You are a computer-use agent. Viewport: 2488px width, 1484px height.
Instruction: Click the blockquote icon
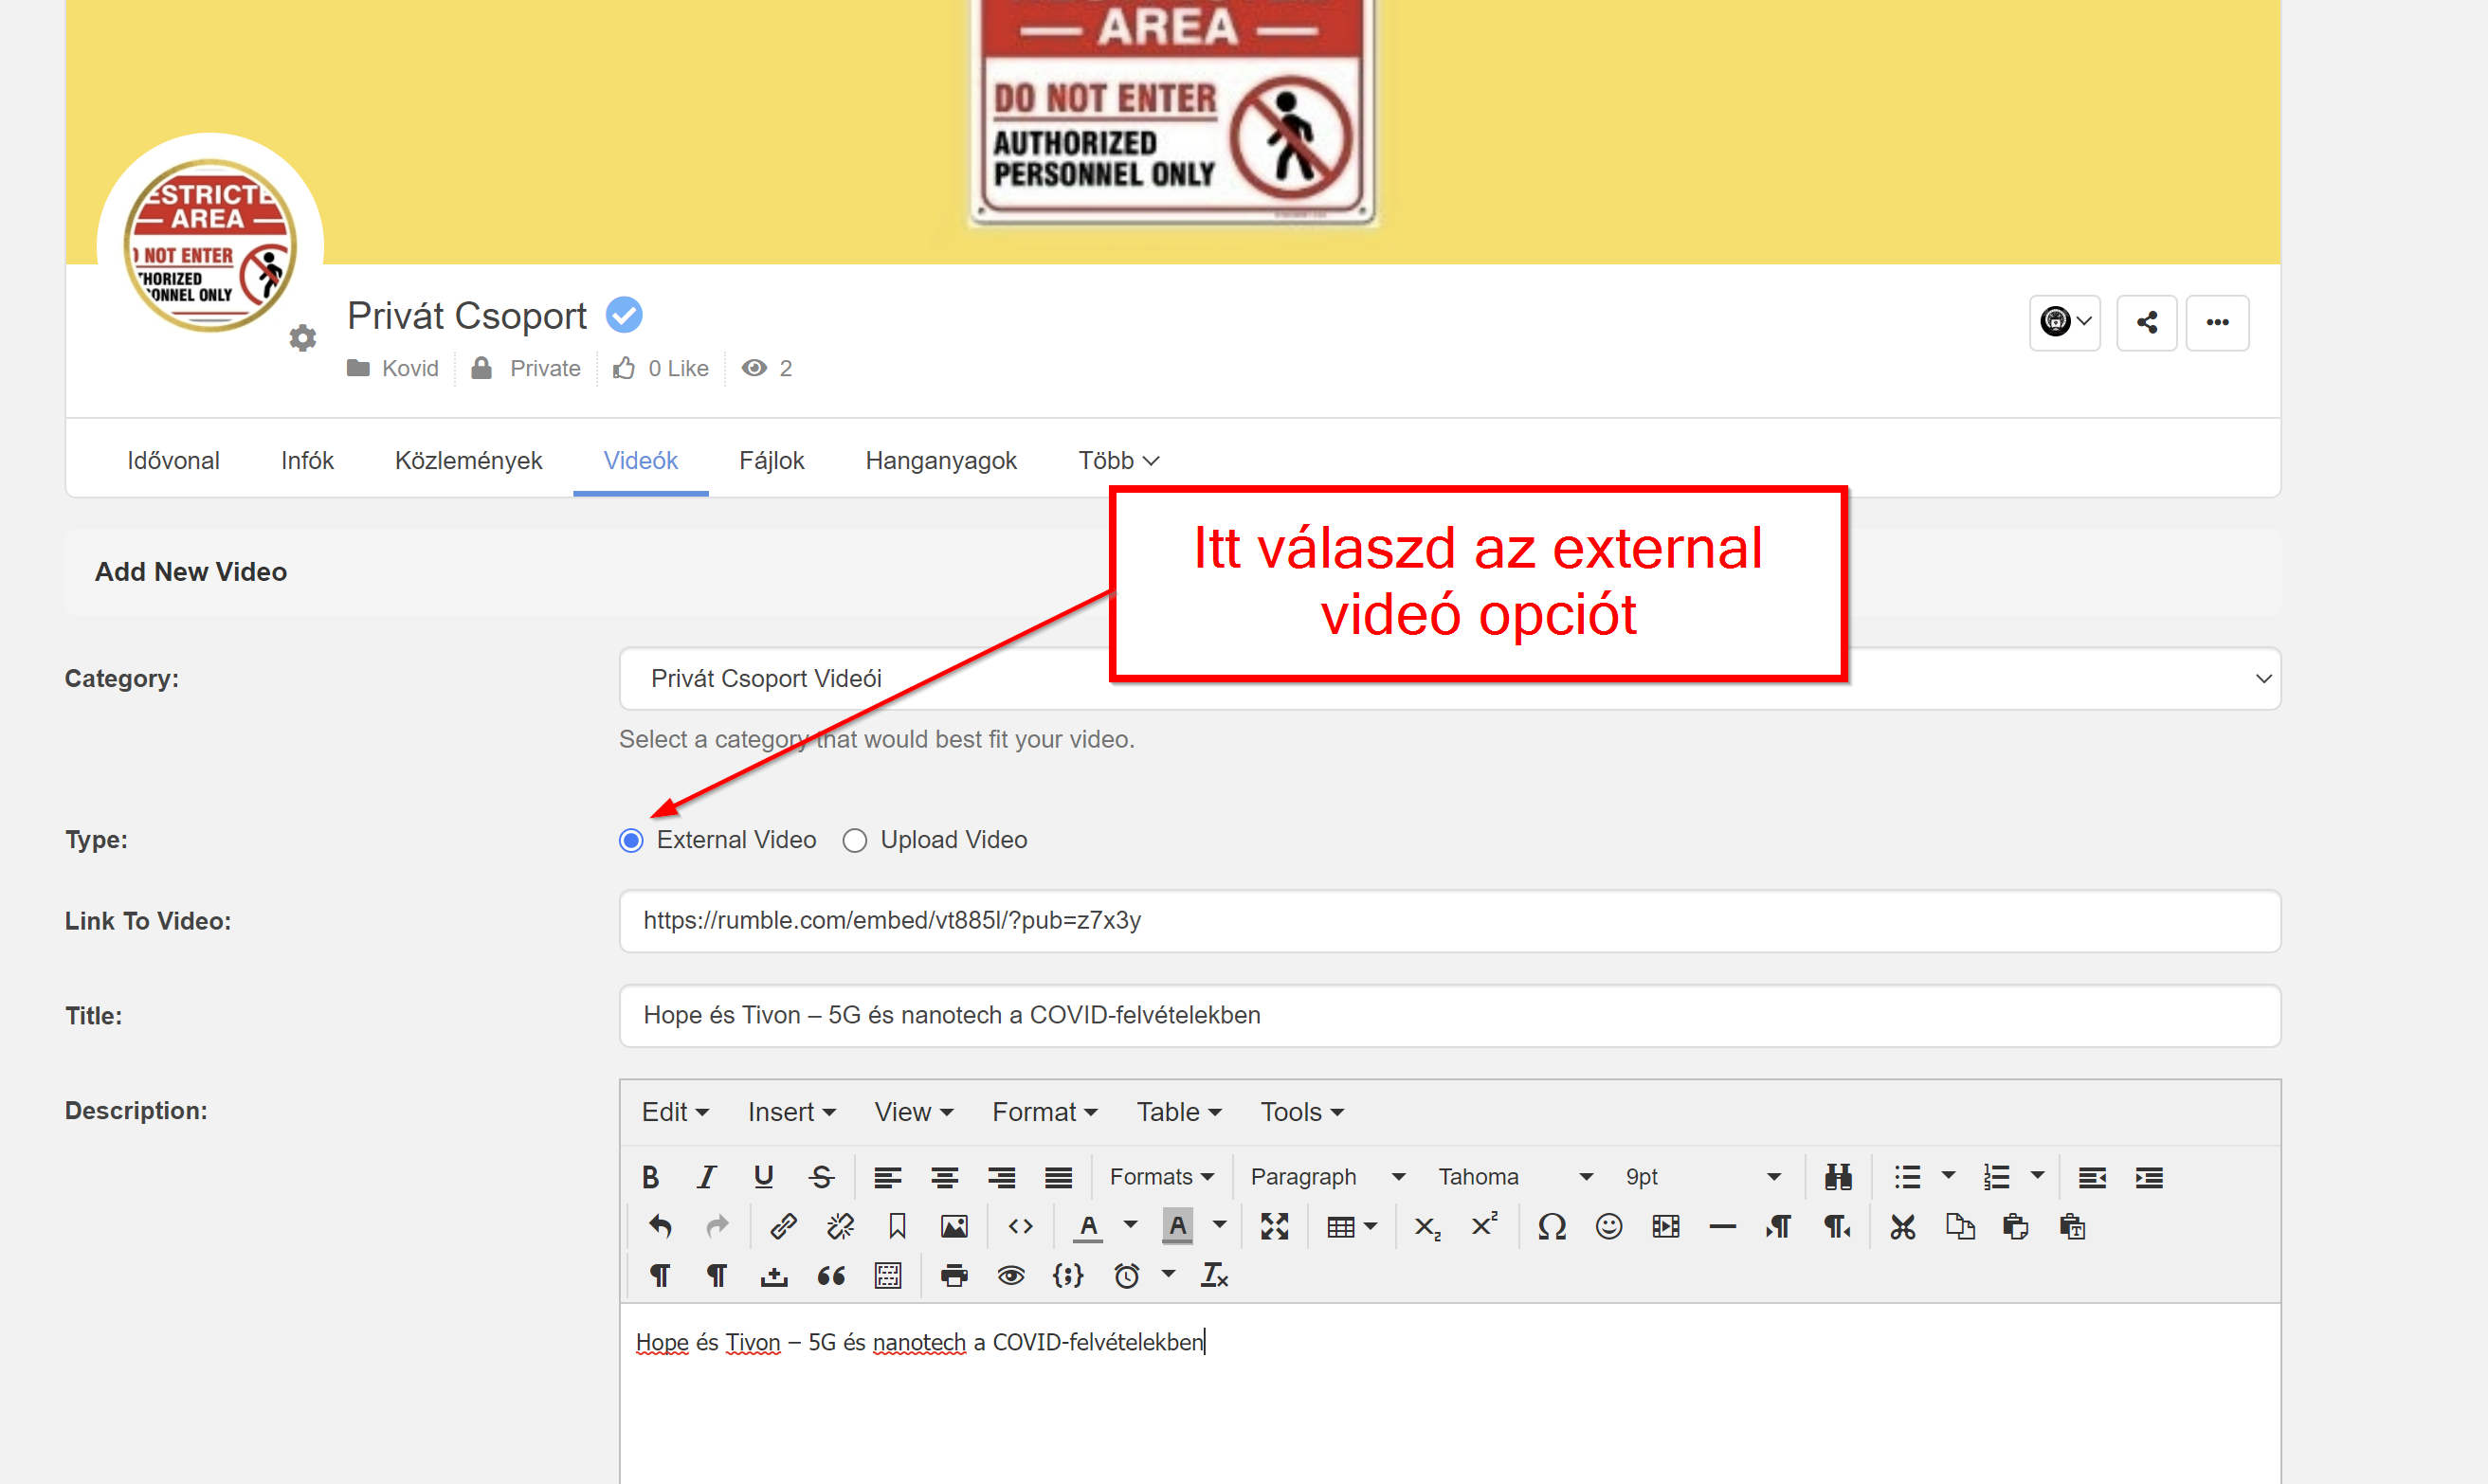830,1275
